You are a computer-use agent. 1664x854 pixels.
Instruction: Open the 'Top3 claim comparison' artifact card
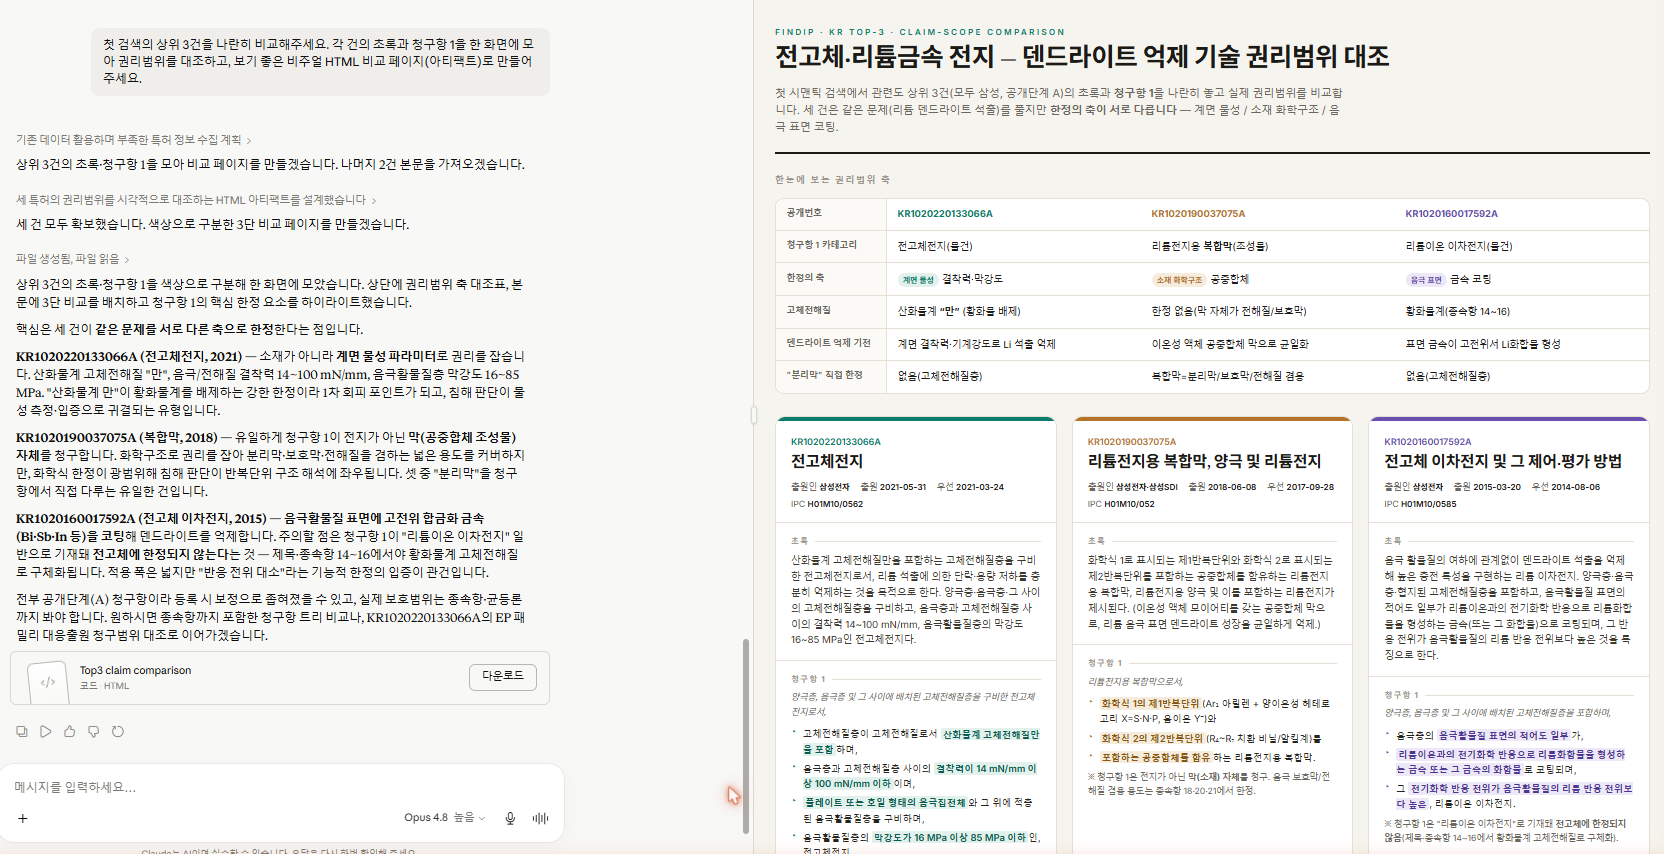coord(280,678)
